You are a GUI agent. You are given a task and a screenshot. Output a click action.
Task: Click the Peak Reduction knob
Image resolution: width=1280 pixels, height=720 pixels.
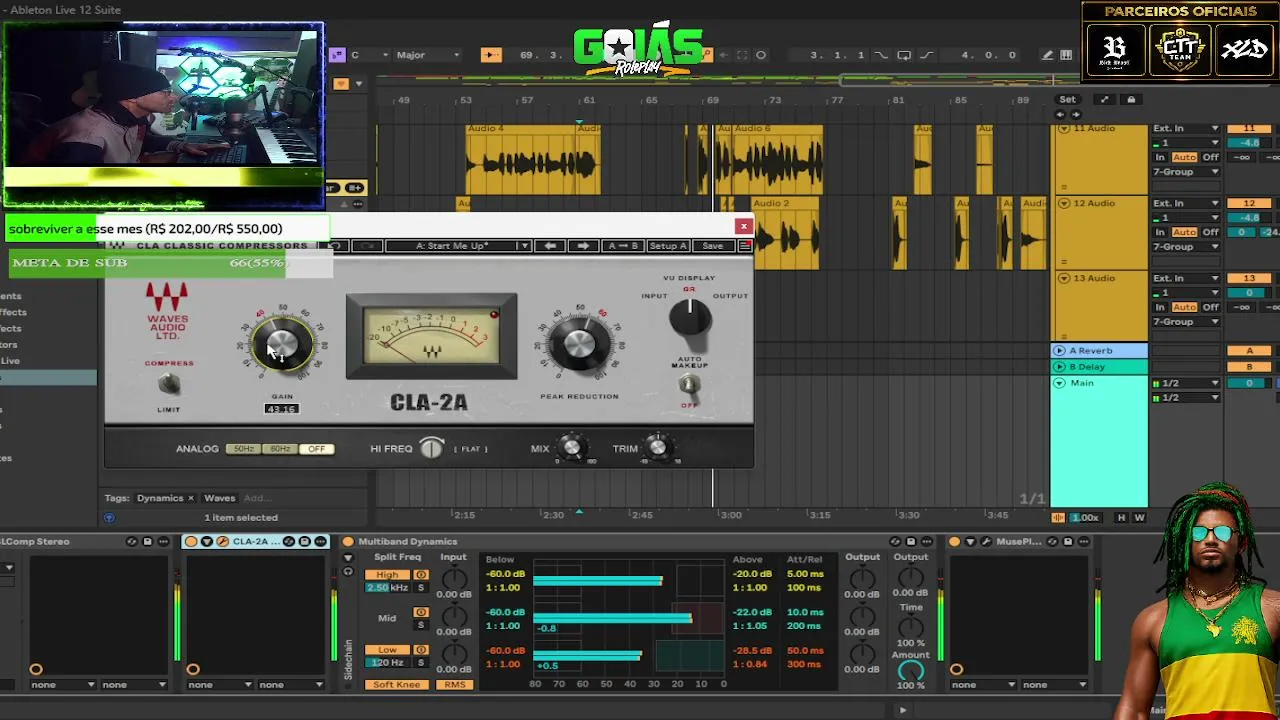click(x=579, y=345)
